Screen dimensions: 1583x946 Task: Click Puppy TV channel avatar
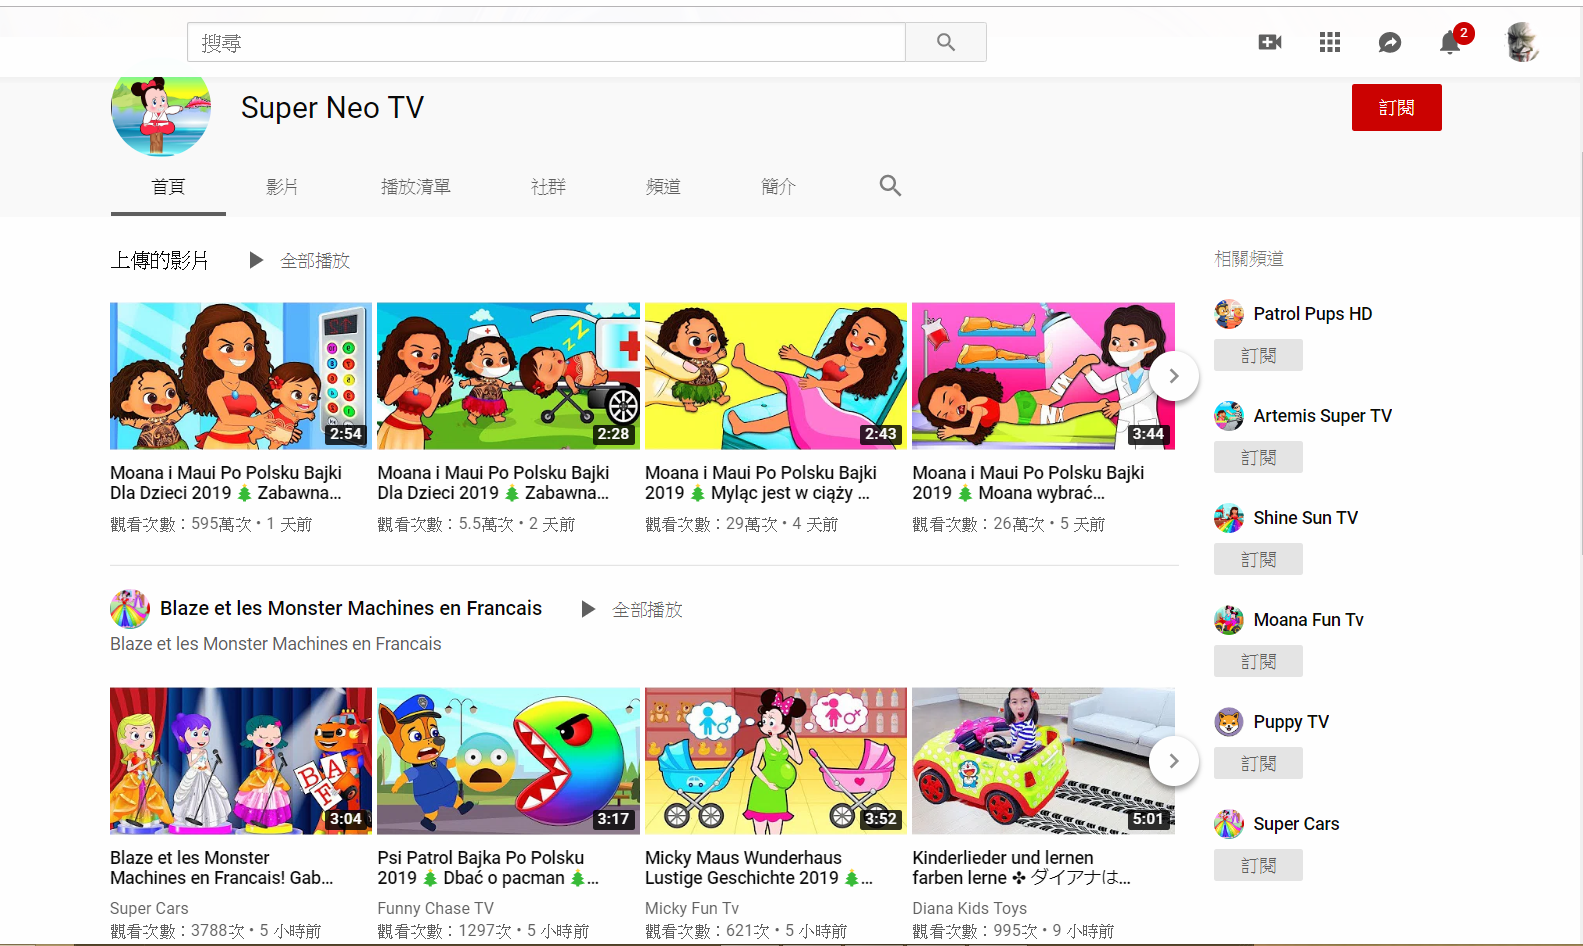1229,722
